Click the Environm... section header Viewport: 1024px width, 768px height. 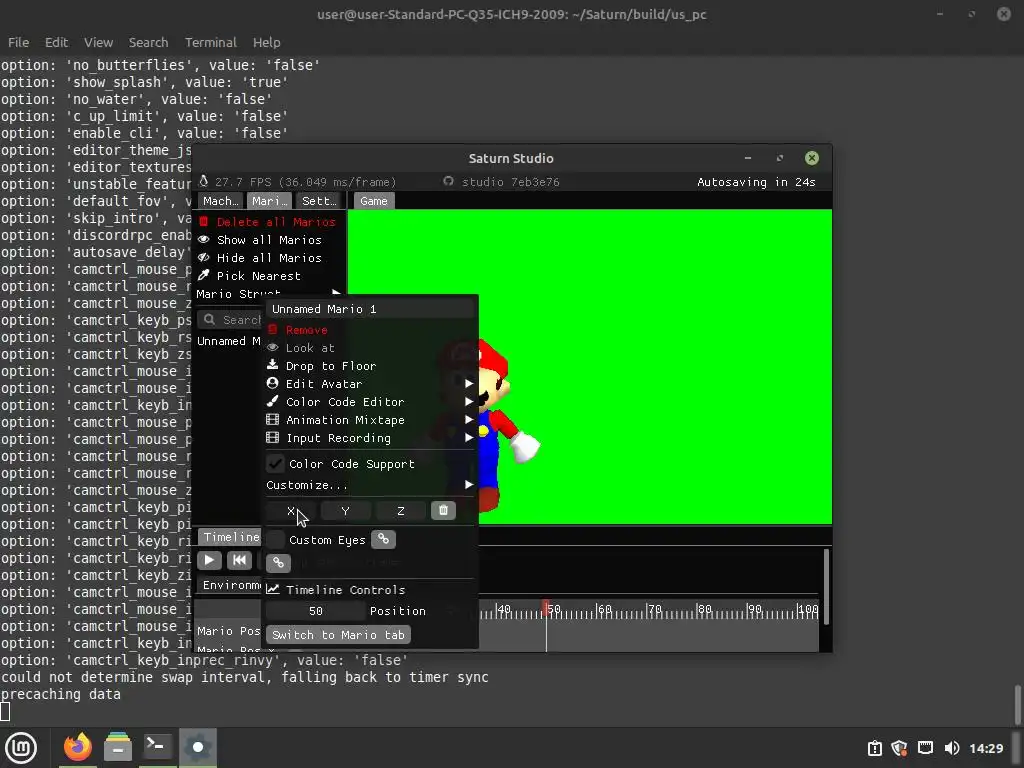click(x=230, y=584)
